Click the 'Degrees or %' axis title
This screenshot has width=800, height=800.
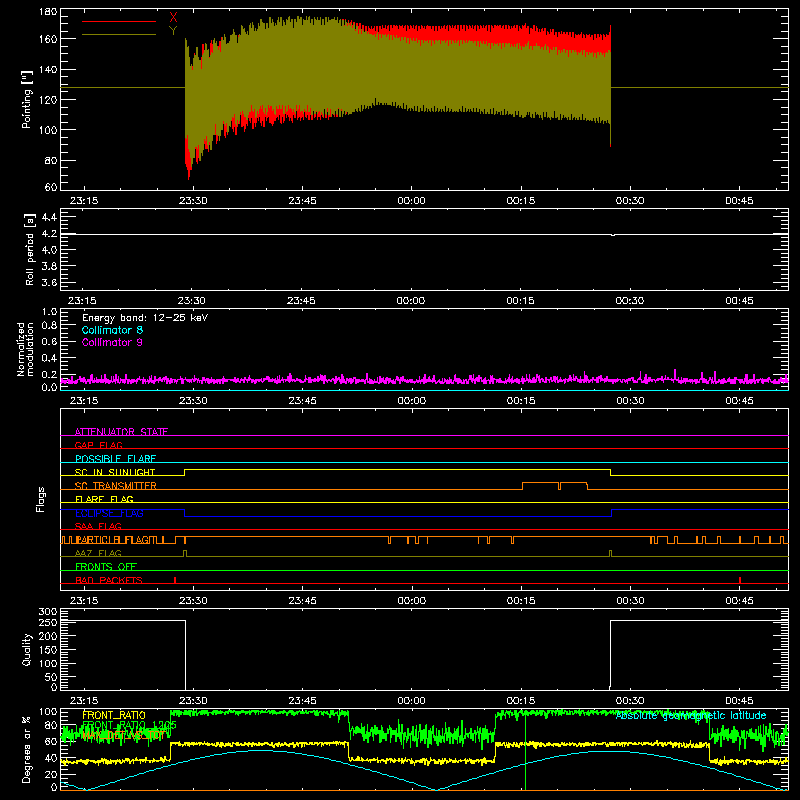(x=27, y=749)
